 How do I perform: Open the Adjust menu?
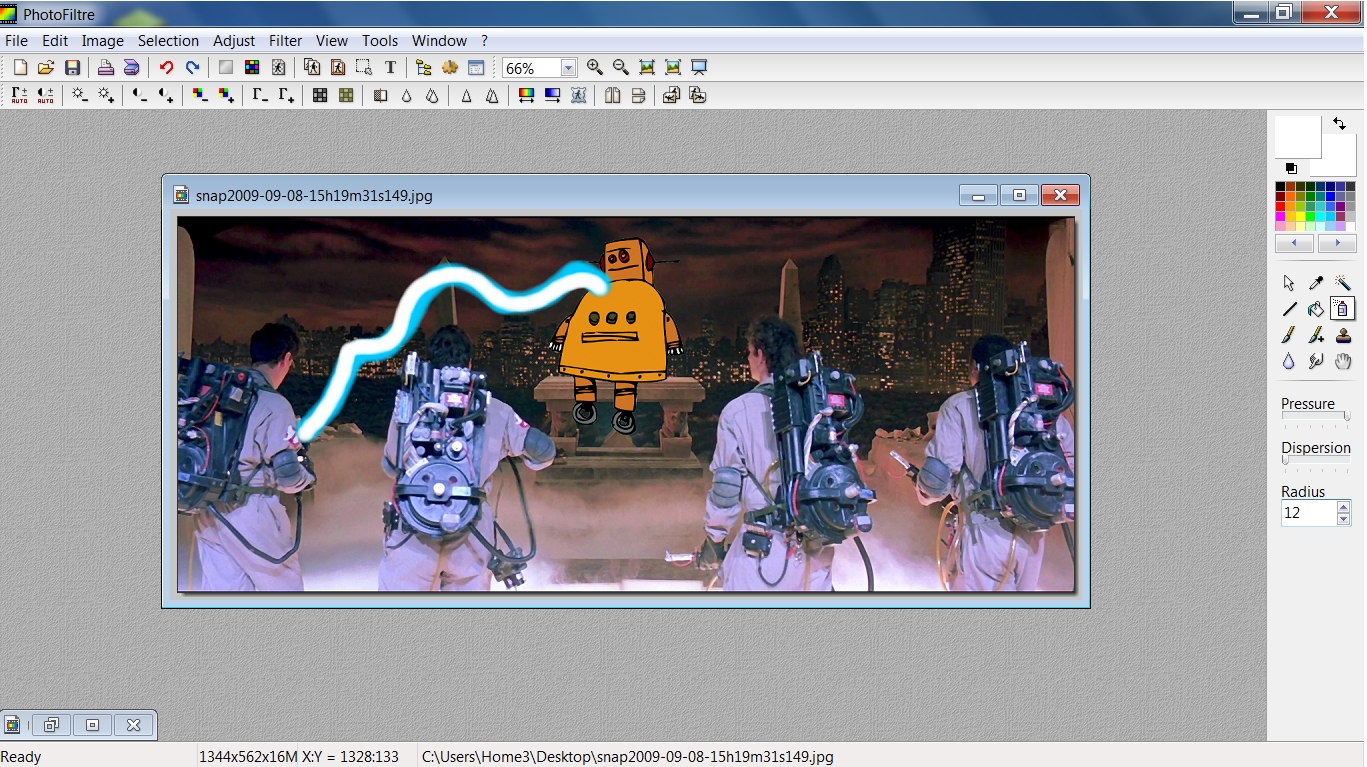pos(234,41)
